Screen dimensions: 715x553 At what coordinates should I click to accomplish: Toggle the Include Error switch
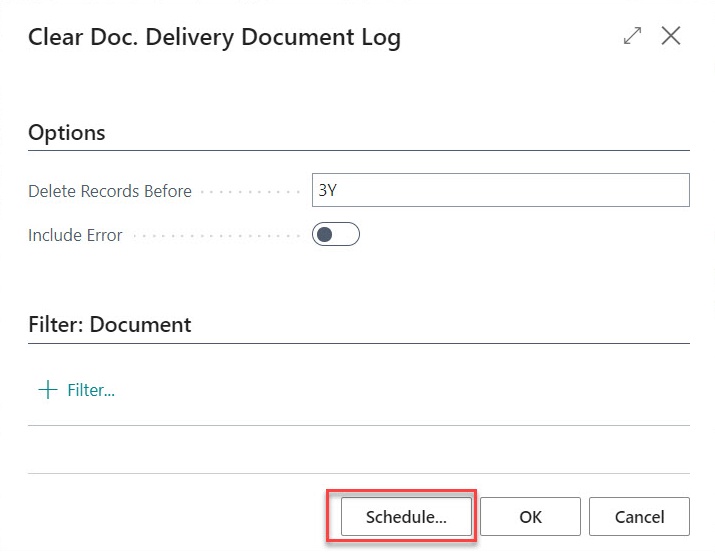point(336,234)
